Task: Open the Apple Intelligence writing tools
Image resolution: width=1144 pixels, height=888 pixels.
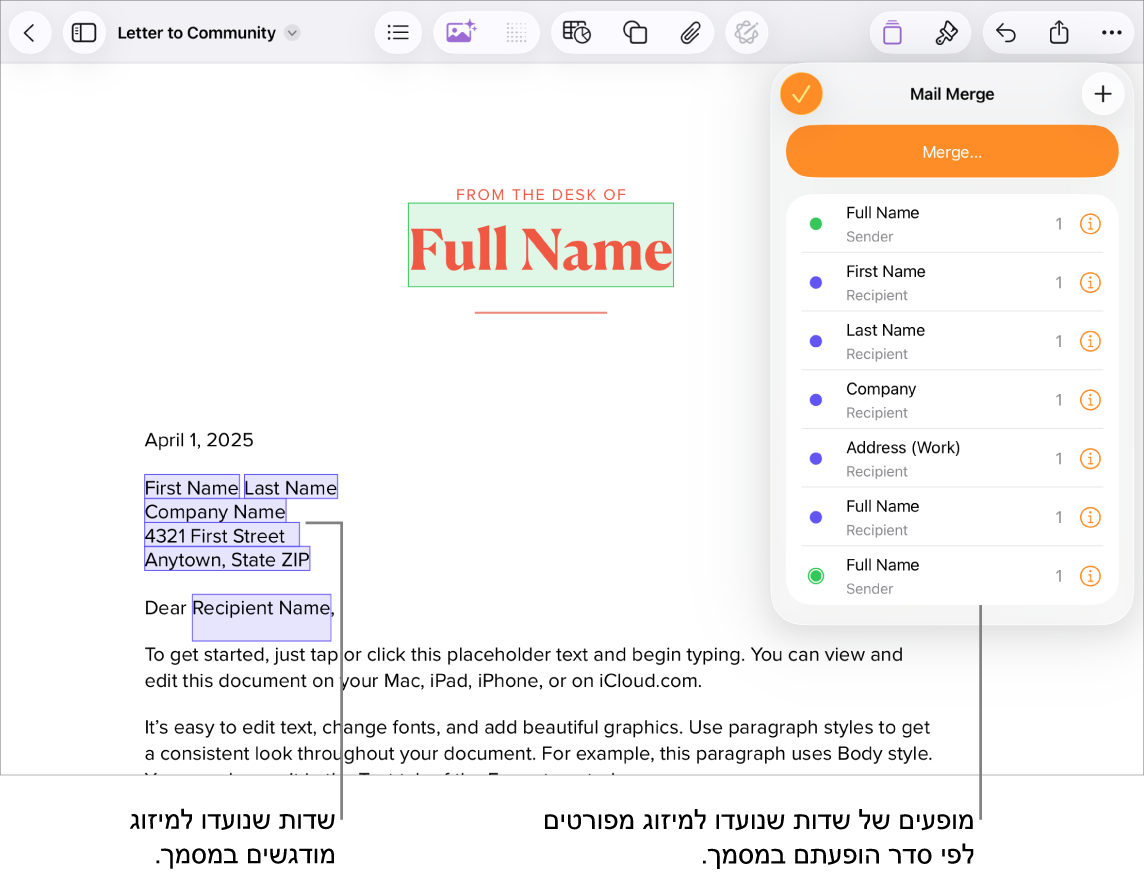Action: [746, 32]
